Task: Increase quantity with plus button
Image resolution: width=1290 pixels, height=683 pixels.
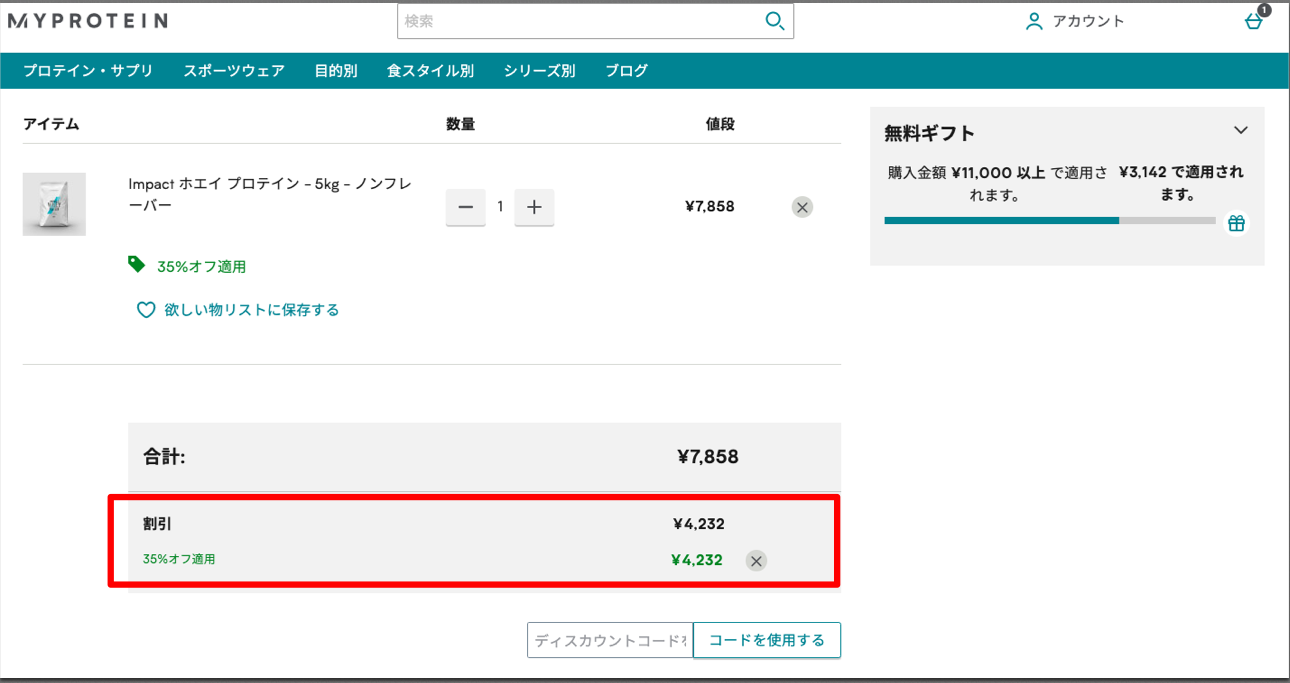Action: click(x=534, y=207)
